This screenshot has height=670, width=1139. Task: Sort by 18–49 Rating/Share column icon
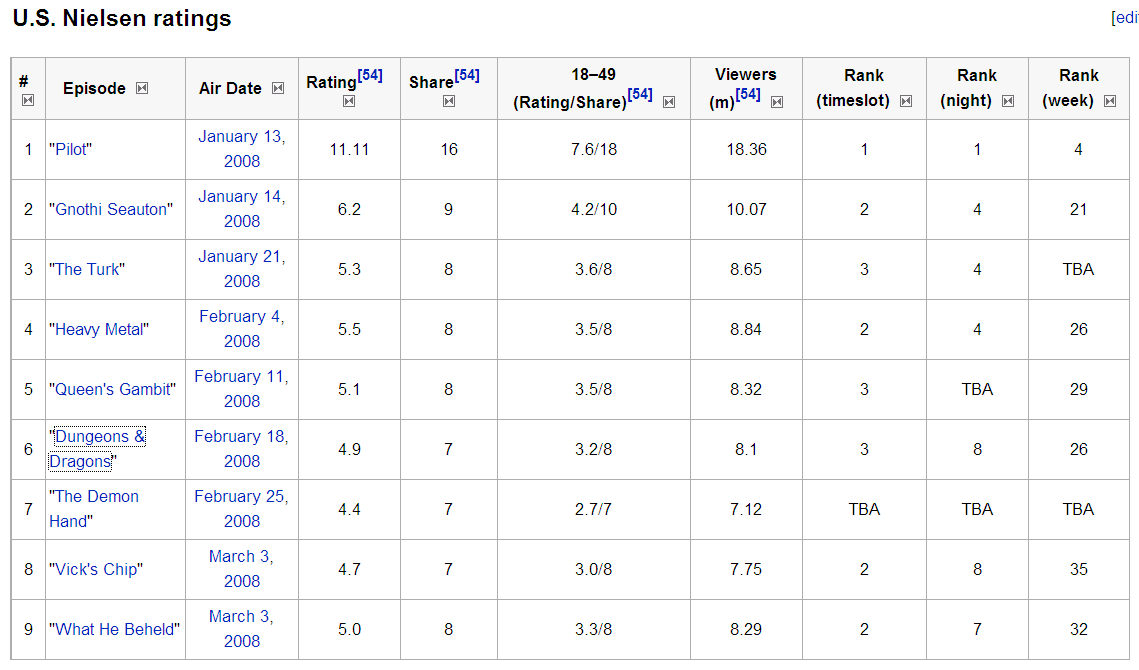[x=669, y=102]
